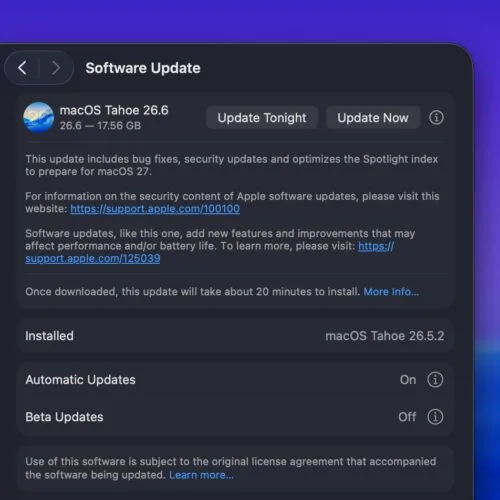Click the Automatic Updates 'On' value
500x500 pixels.
click(408, 380)
